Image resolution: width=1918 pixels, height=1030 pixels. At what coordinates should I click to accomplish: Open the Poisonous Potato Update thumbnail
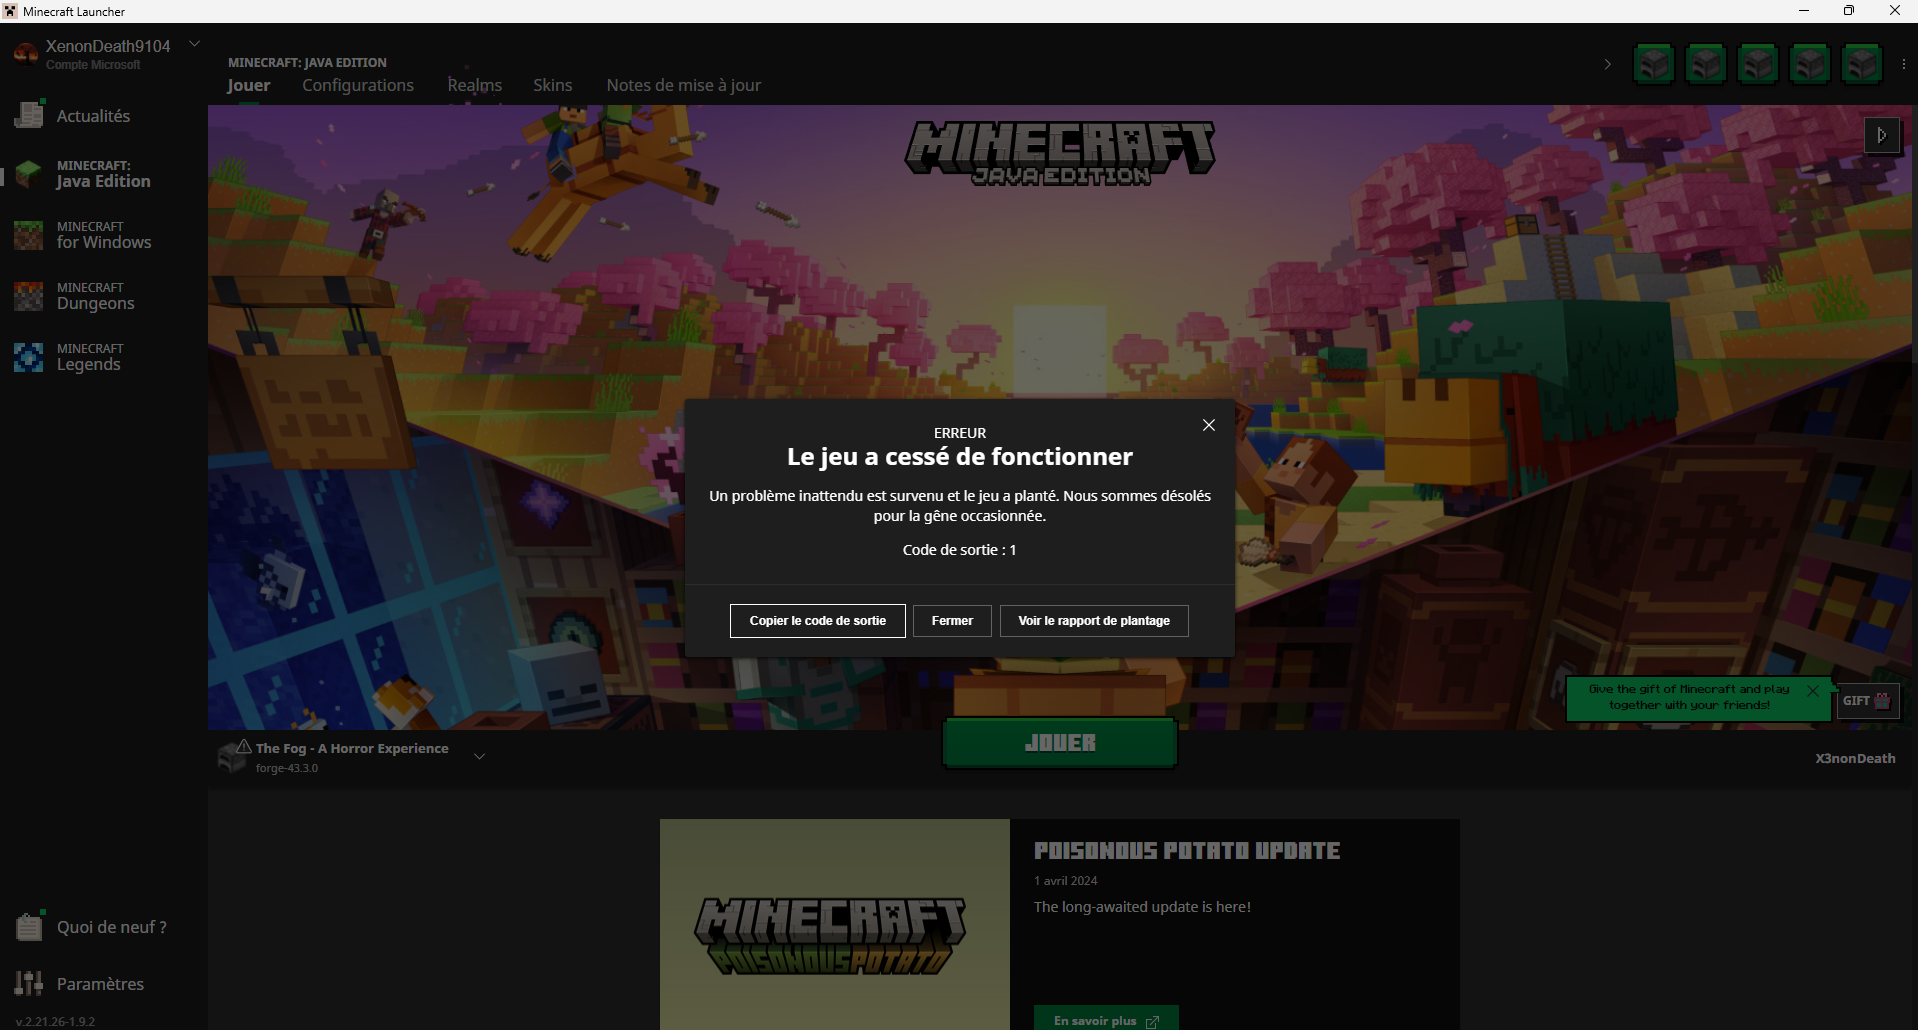[x=835, y=924]
